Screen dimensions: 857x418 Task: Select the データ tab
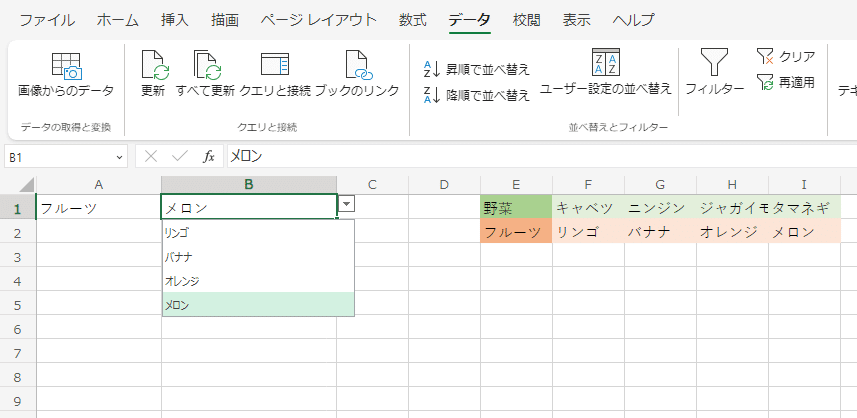pos(469,20)
